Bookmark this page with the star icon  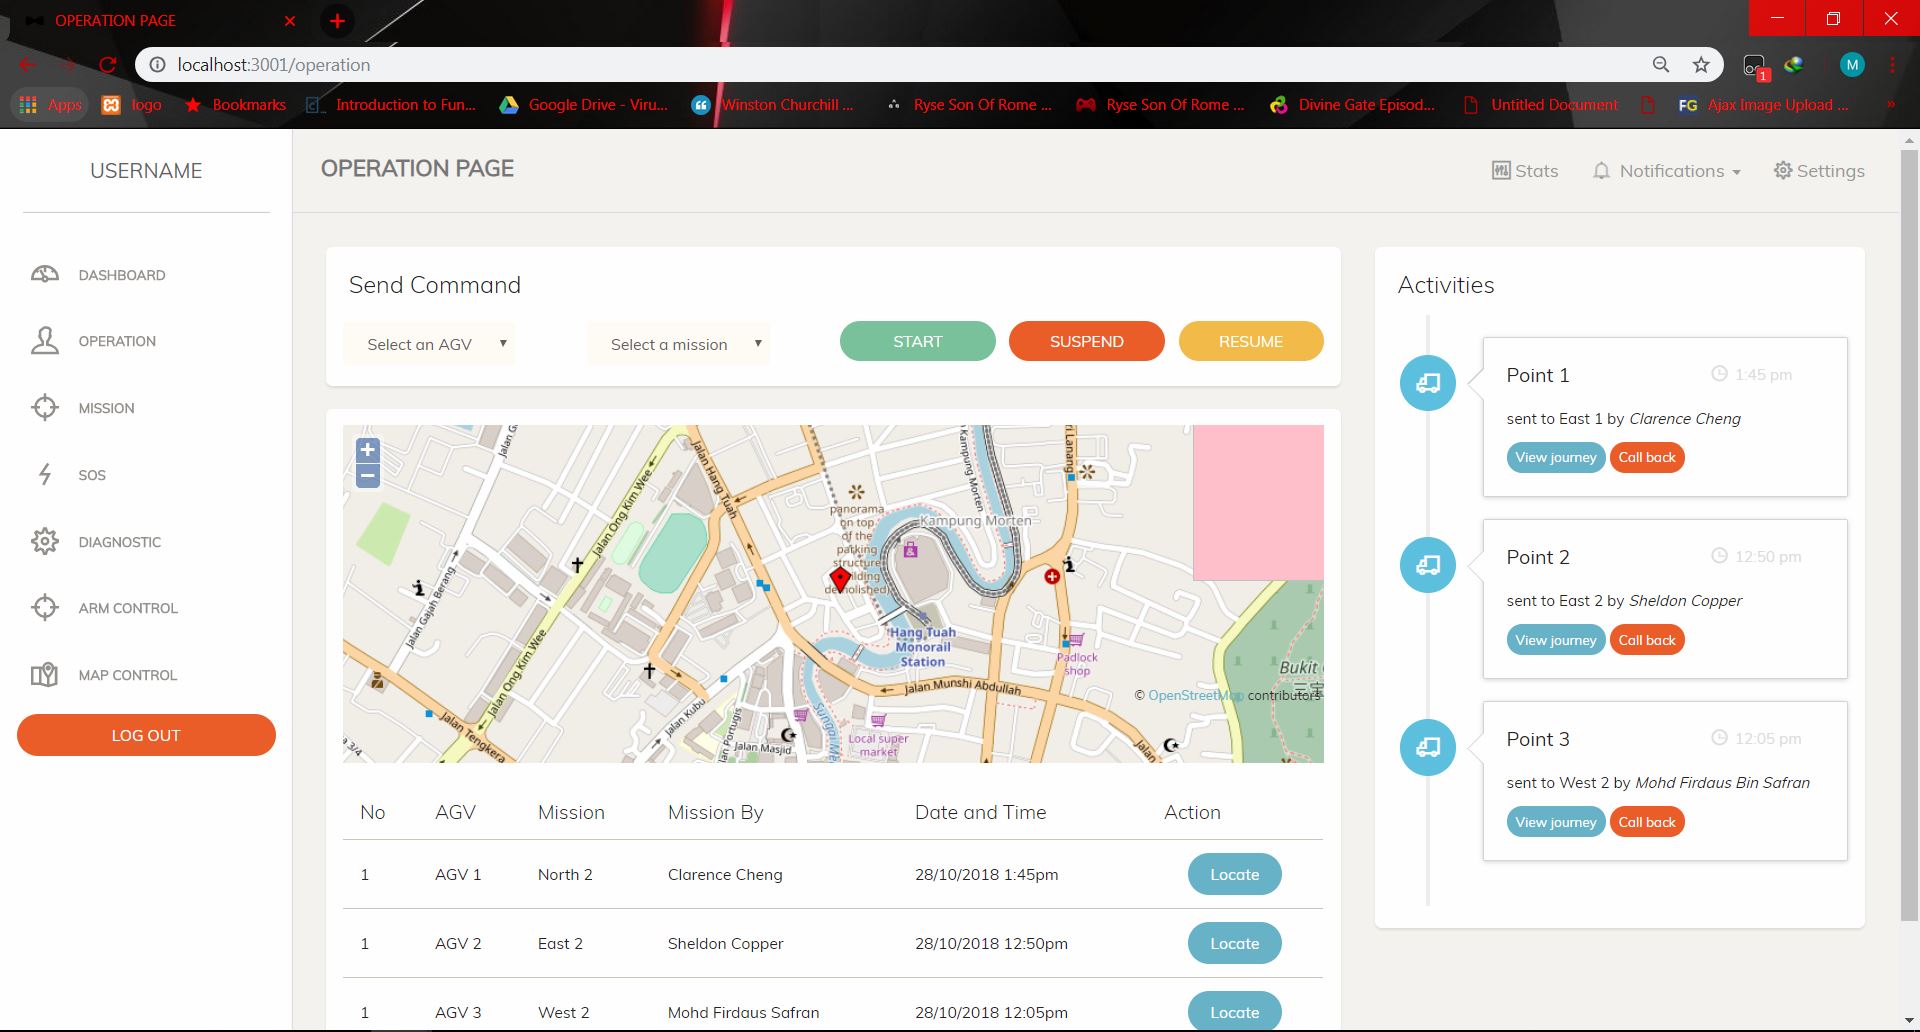(1701, 65)
